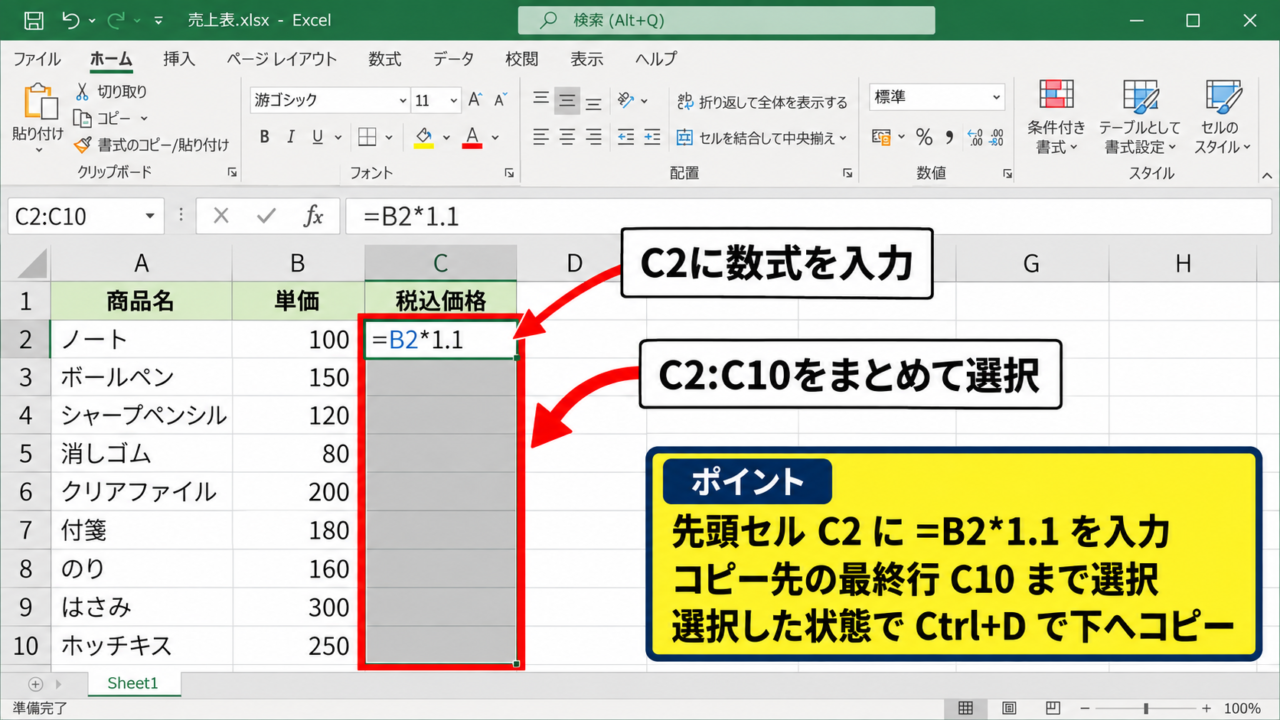The image size is (1280, 720).
Task: Decrease font size with the small A icon
Action: click(x=501, y=100)
